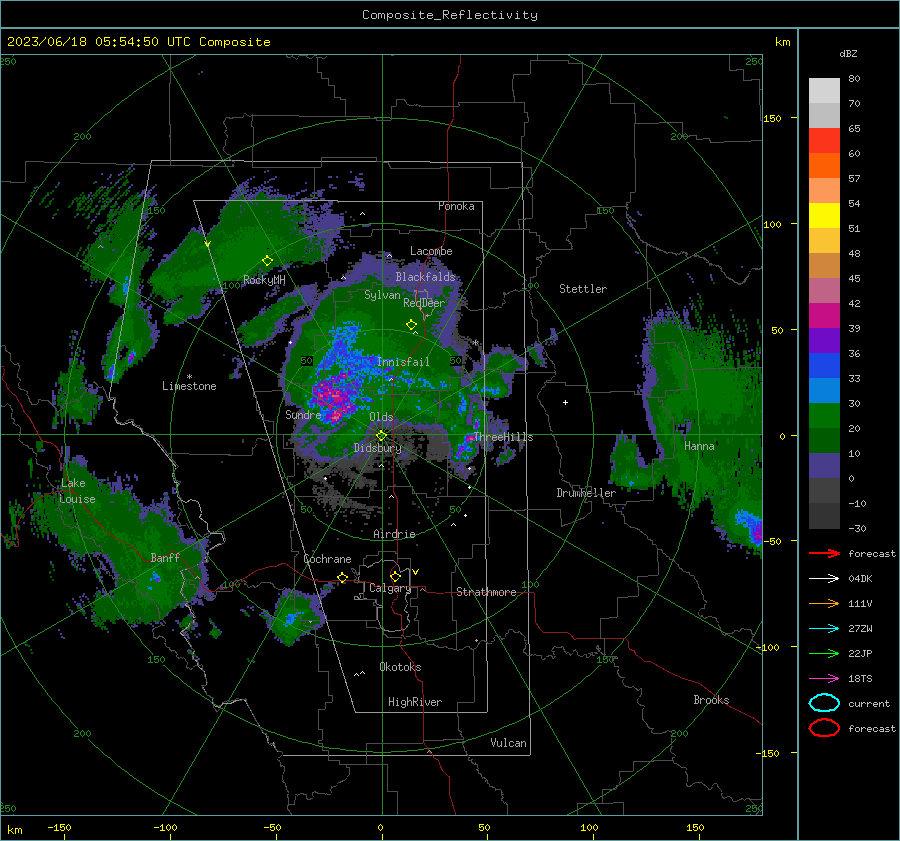Click the red 'forecast' ellipse icon
This screenshot has height=841, width=900.
pos(824,728)
